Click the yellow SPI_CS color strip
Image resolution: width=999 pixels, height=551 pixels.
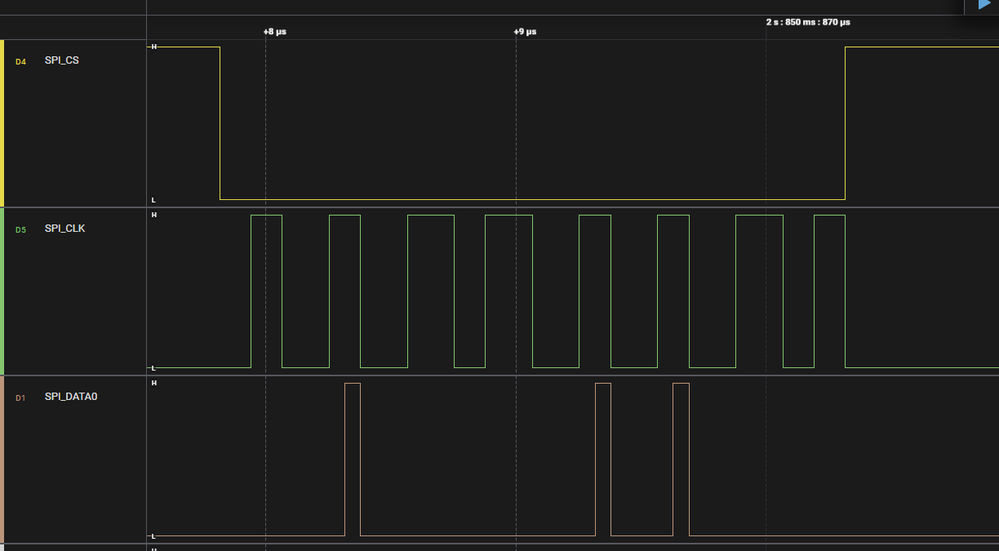3,123
